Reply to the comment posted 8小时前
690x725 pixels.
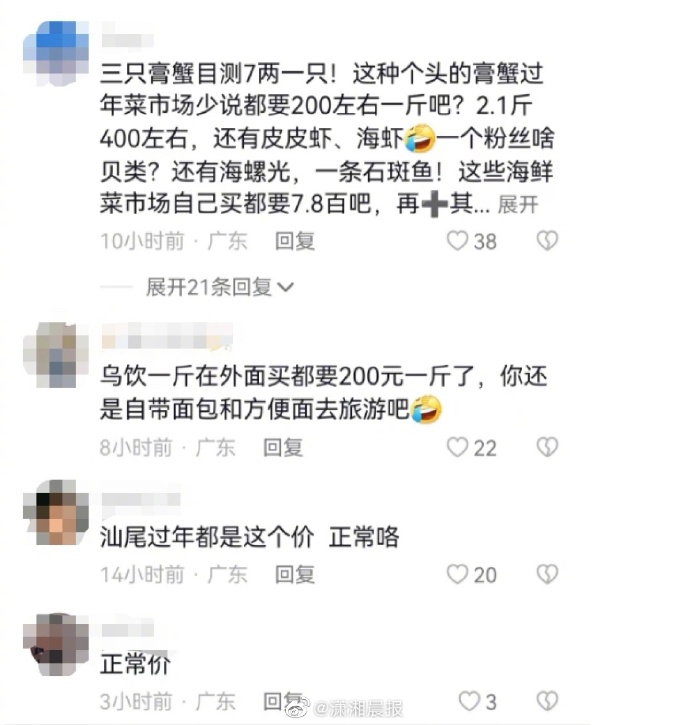[x=283, y=447]
